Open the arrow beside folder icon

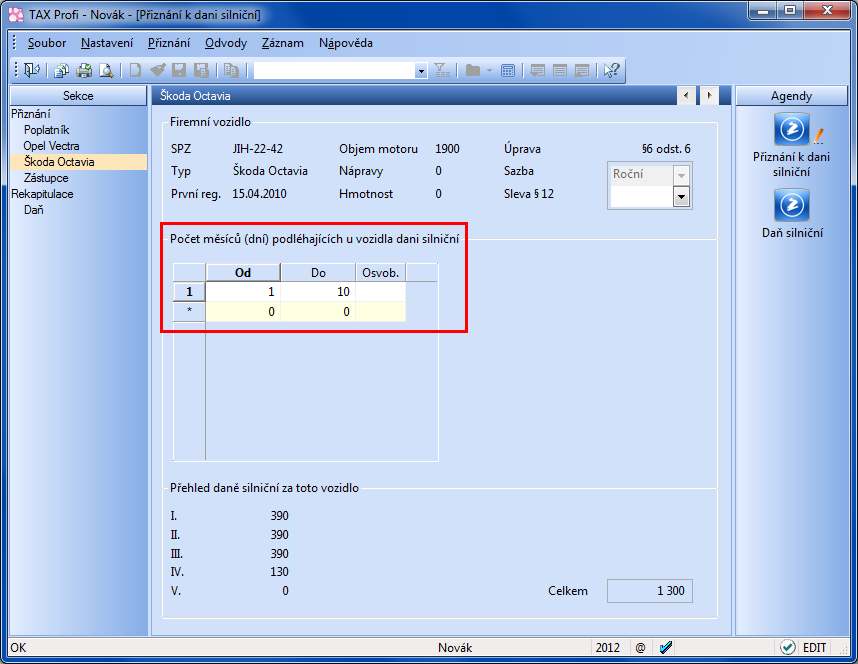click(489, 71)
